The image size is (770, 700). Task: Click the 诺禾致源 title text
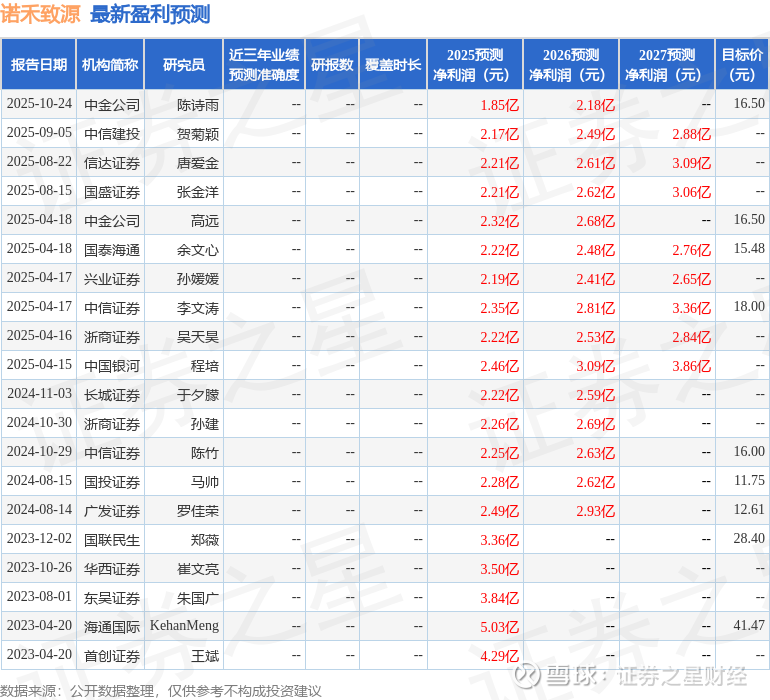[40, 14]
